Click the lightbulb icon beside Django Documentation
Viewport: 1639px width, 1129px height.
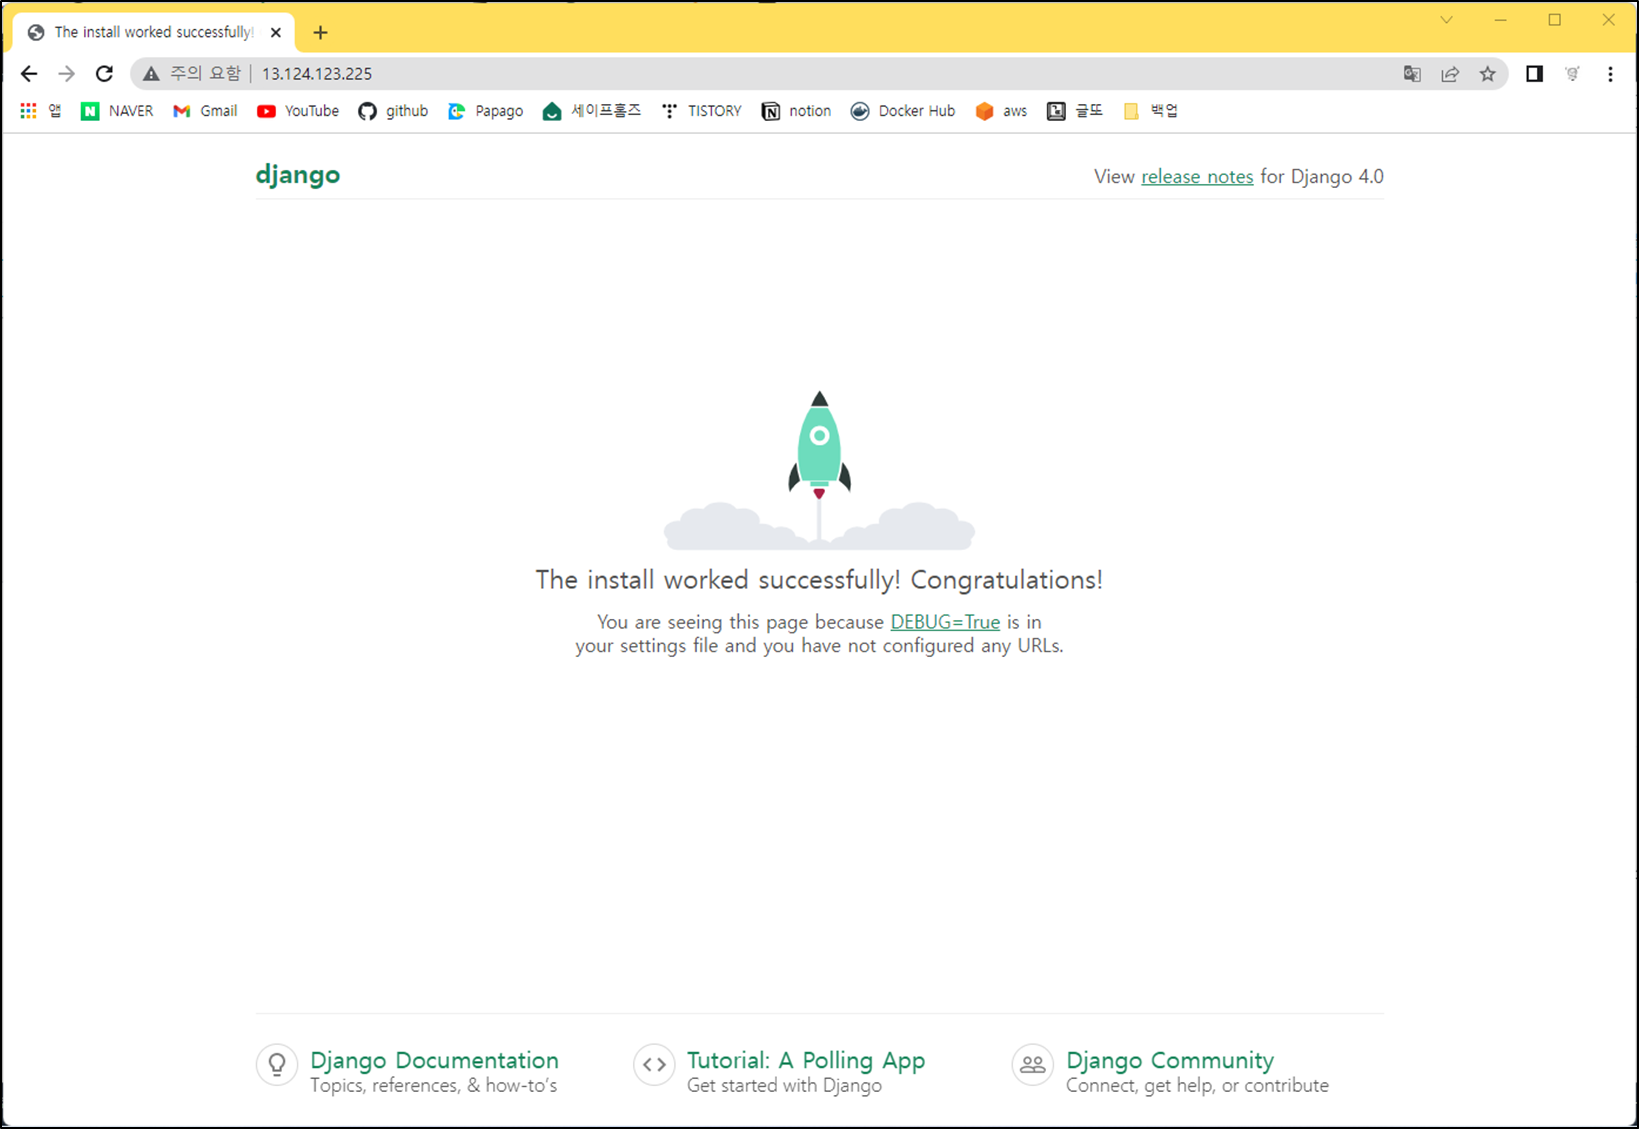(277, 1065)
